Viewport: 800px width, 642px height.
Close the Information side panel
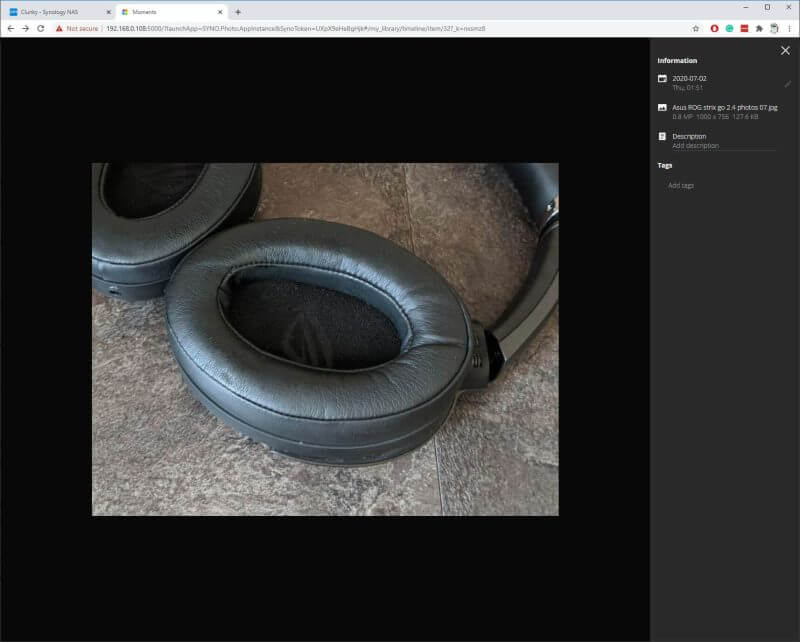785,51
